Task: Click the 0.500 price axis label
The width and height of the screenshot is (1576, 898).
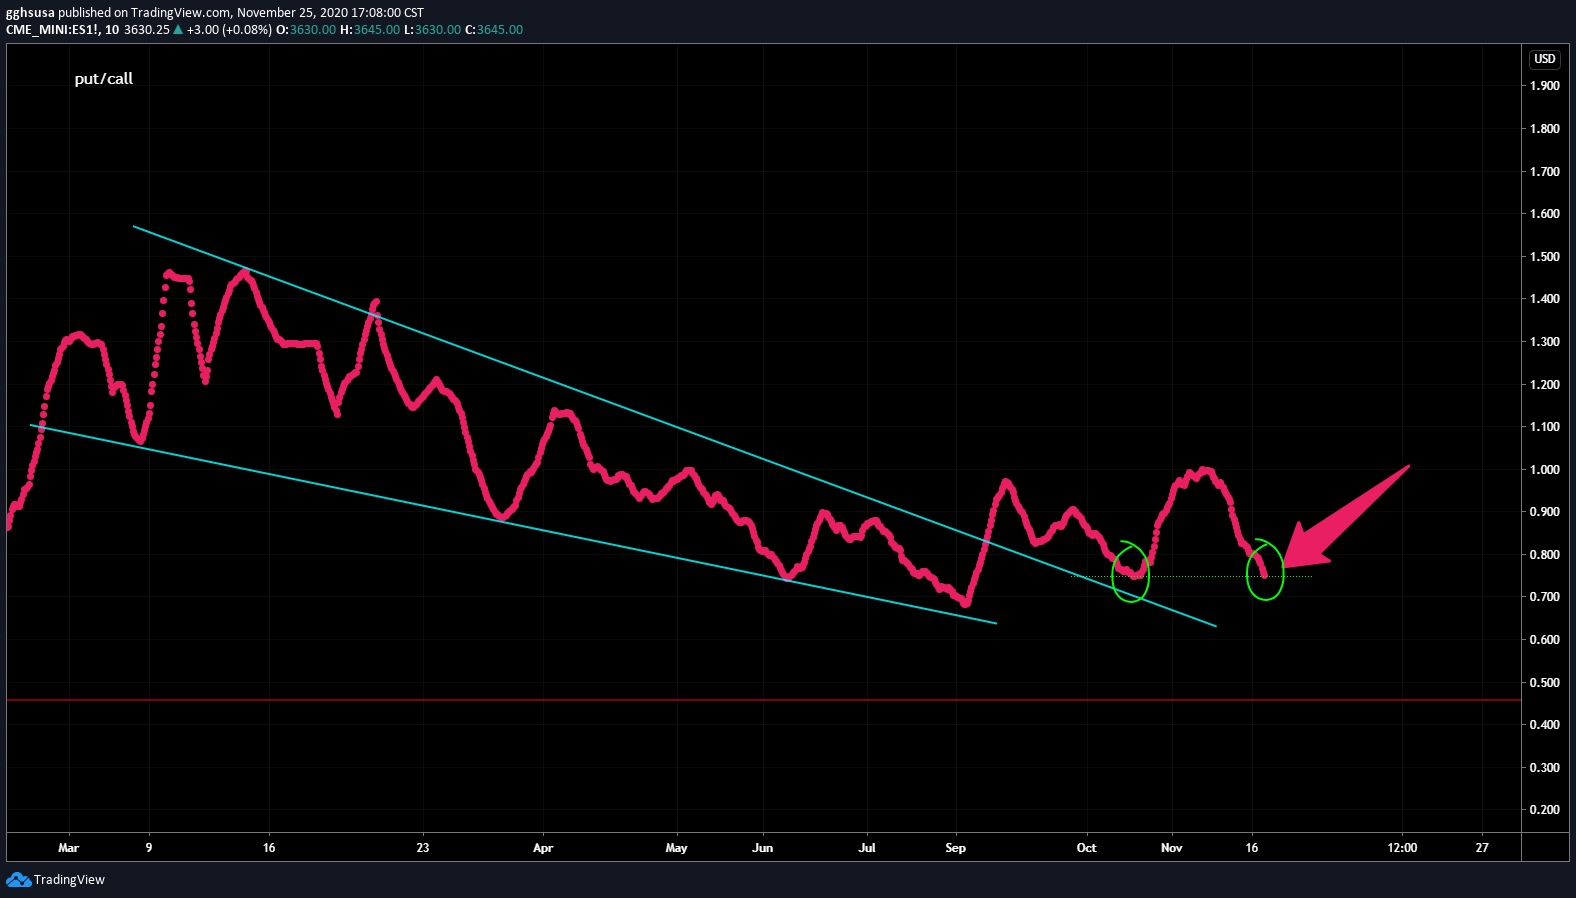Action: click(1545, 683)
